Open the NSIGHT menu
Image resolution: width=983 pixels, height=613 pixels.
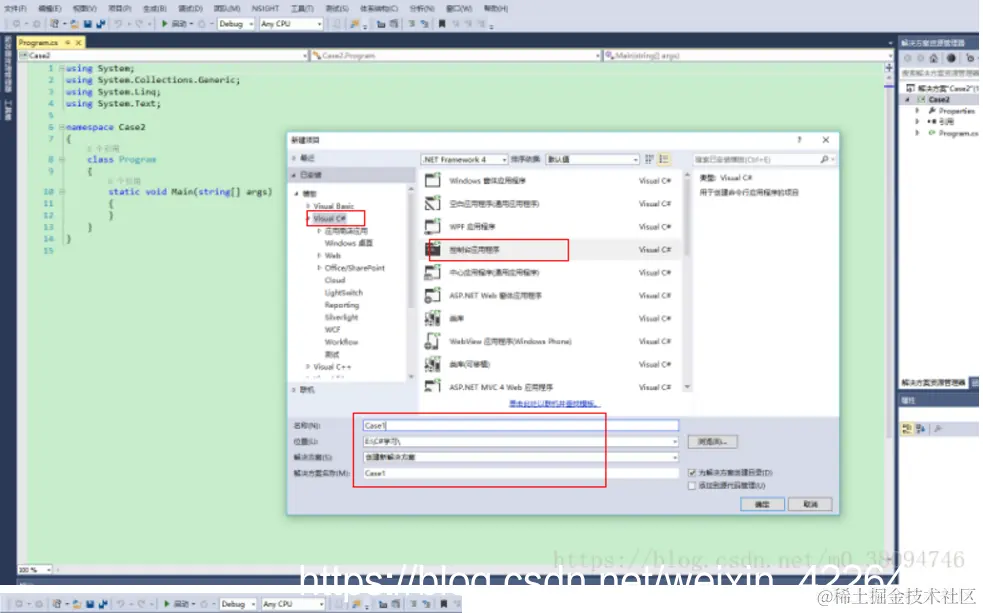[x=265, y=8]
